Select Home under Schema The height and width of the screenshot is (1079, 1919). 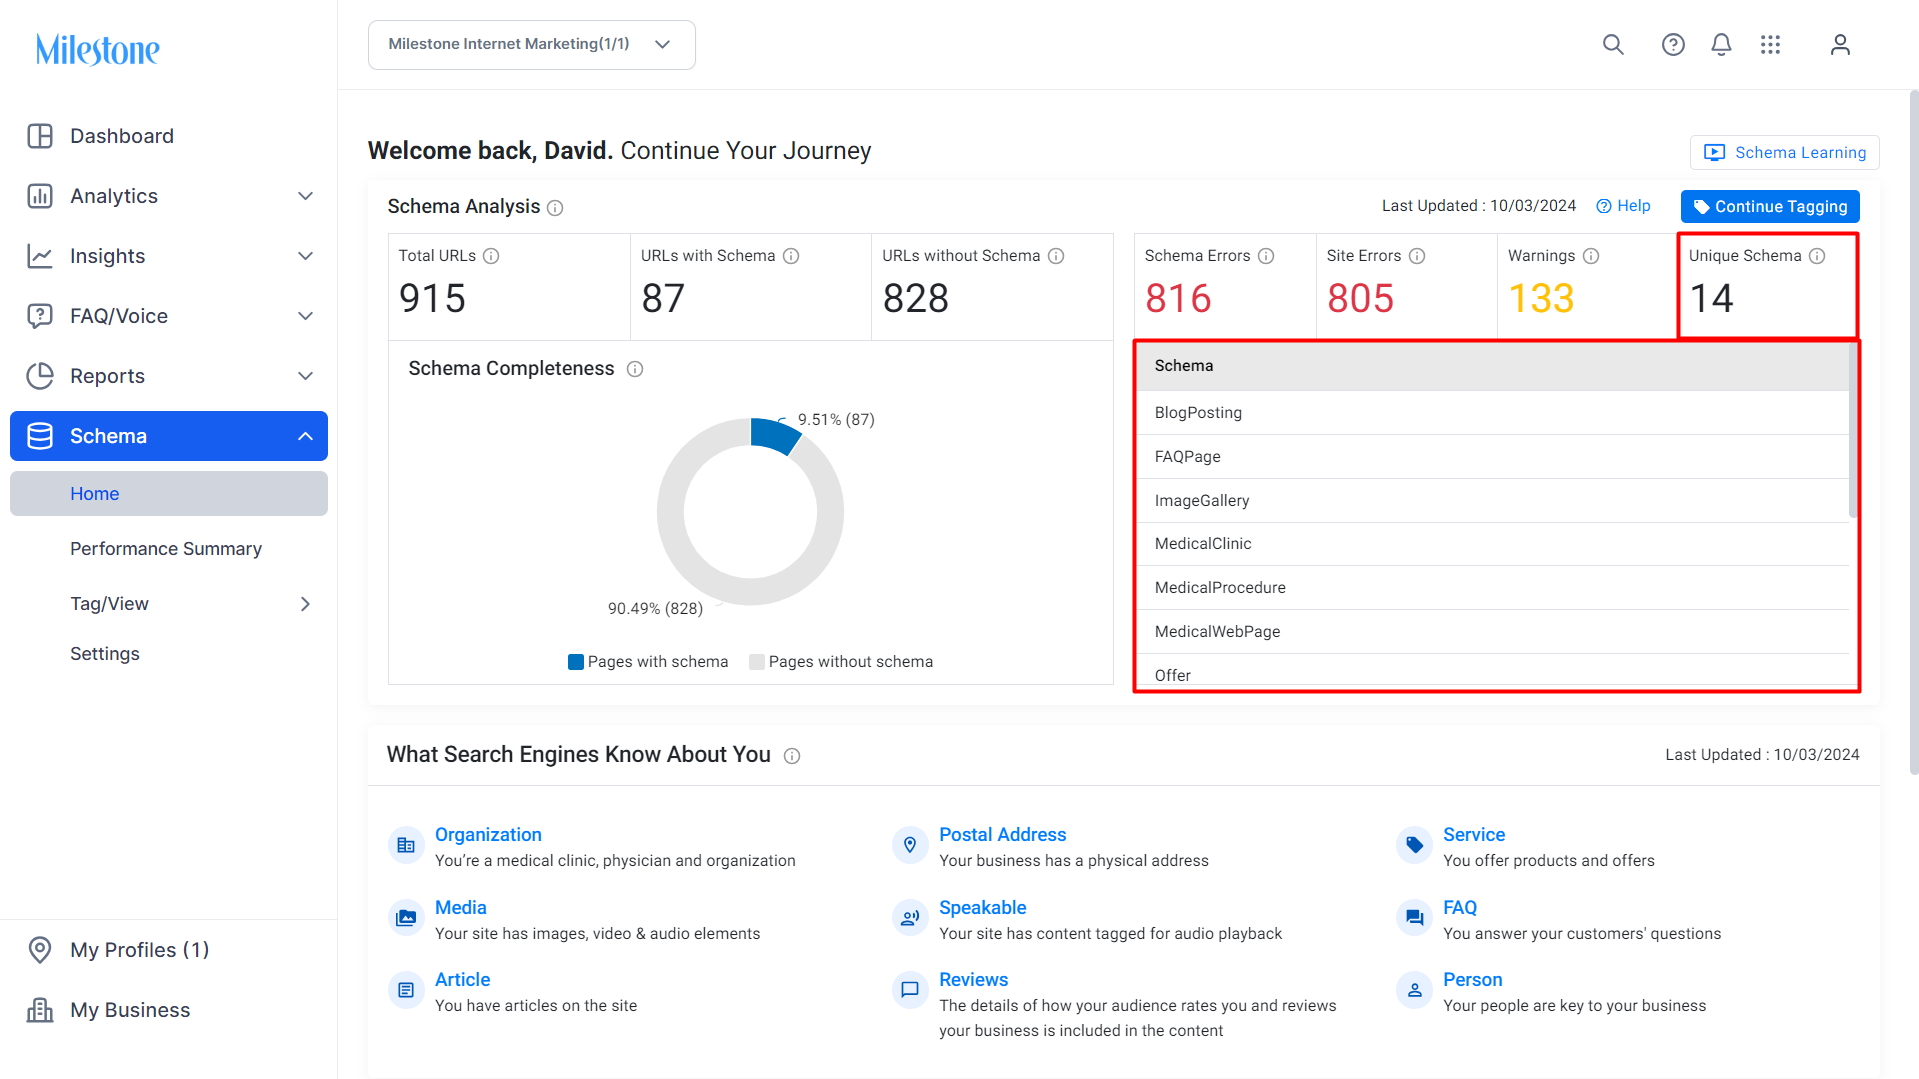click(169, 494)
